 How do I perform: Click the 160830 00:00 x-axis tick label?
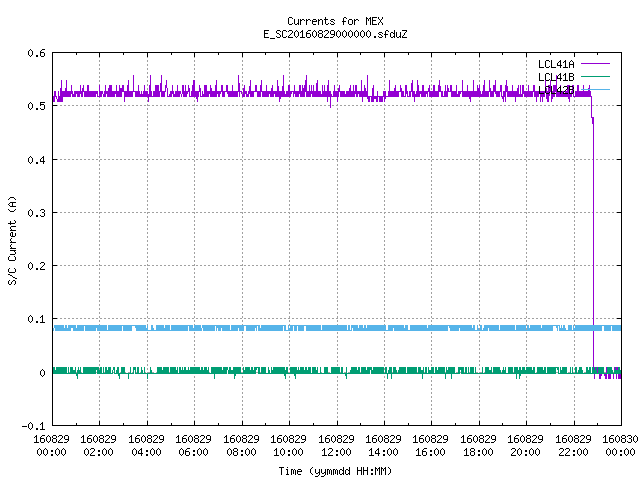click(620, 445)
